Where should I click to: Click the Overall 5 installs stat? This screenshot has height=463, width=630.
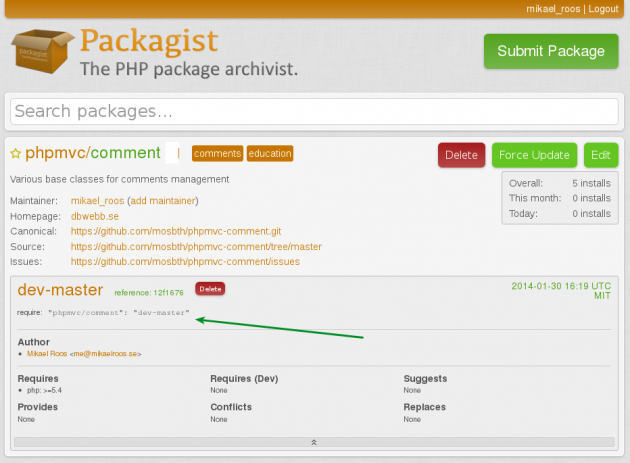tap(560, 183)
